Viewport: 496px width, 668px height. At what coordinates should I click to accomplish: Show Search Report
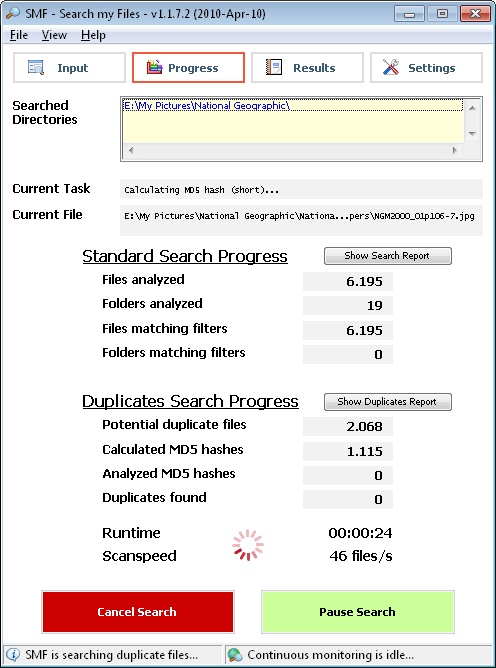(x=387, y=256)
